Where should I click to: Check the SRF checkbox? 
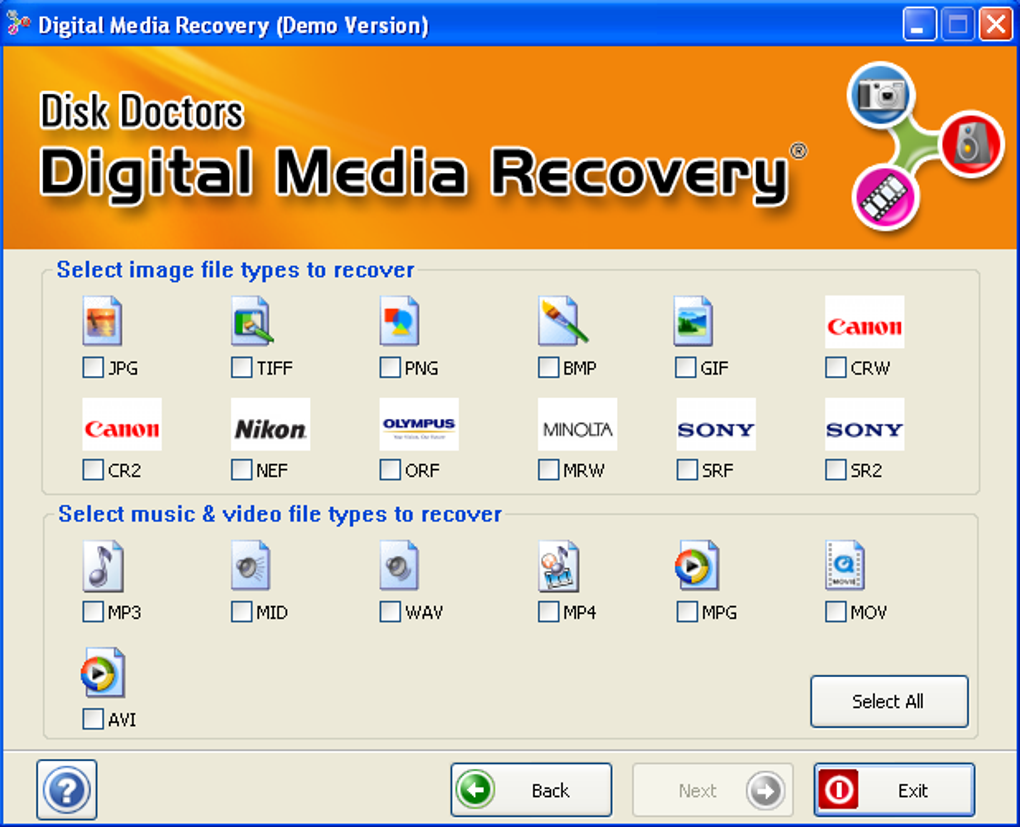(687, 470)
